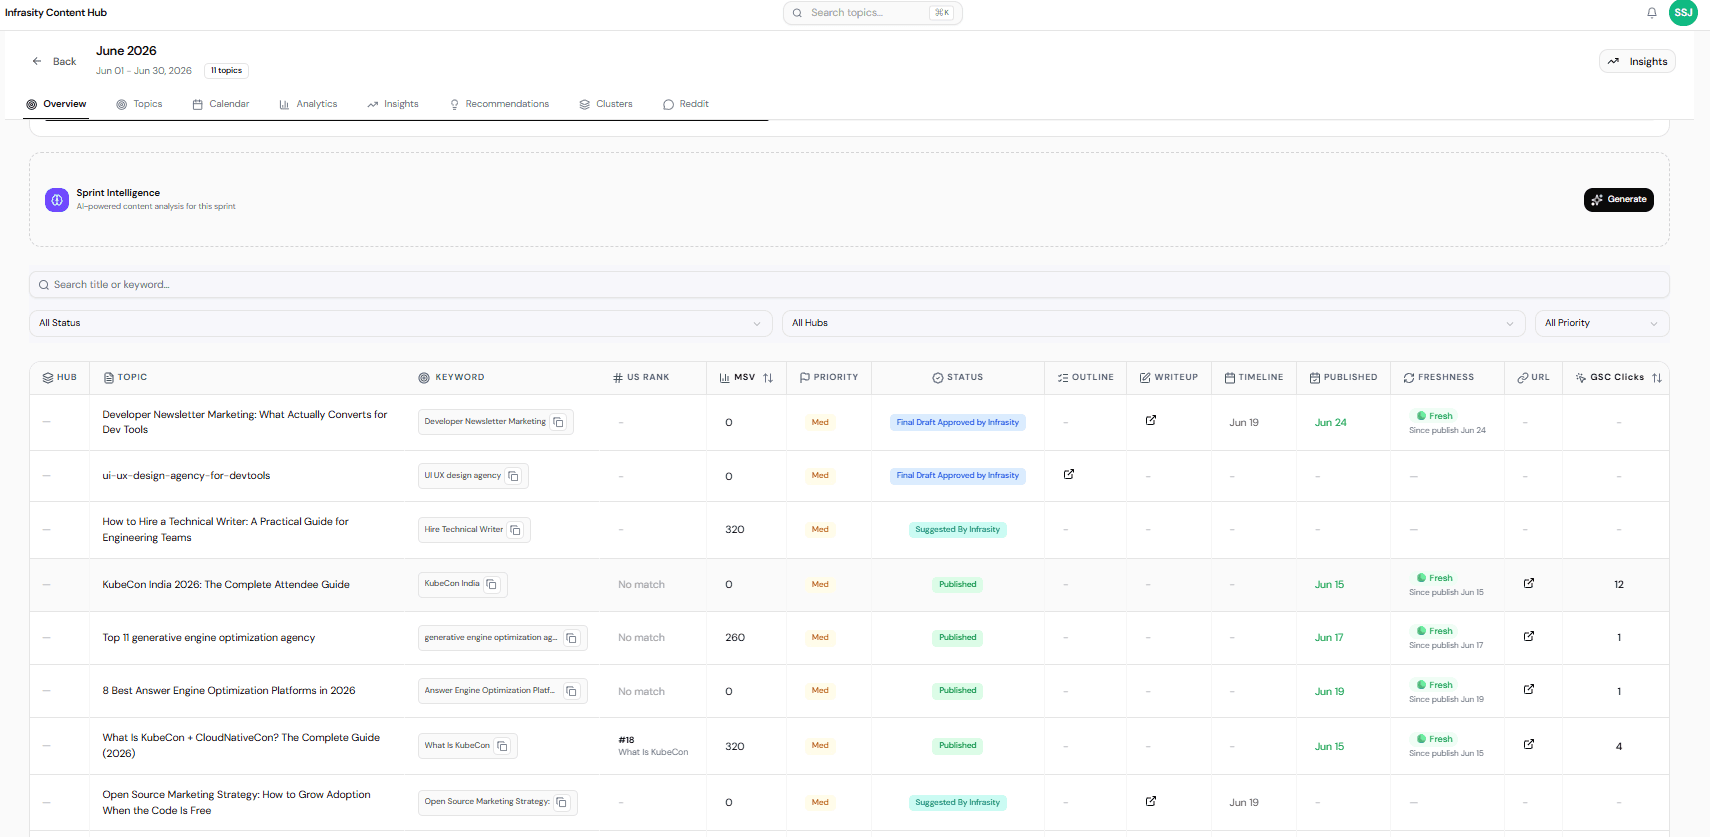Copy the UI UX design agency keyword
Screen dimensions: 1710x837
(514, 476)
